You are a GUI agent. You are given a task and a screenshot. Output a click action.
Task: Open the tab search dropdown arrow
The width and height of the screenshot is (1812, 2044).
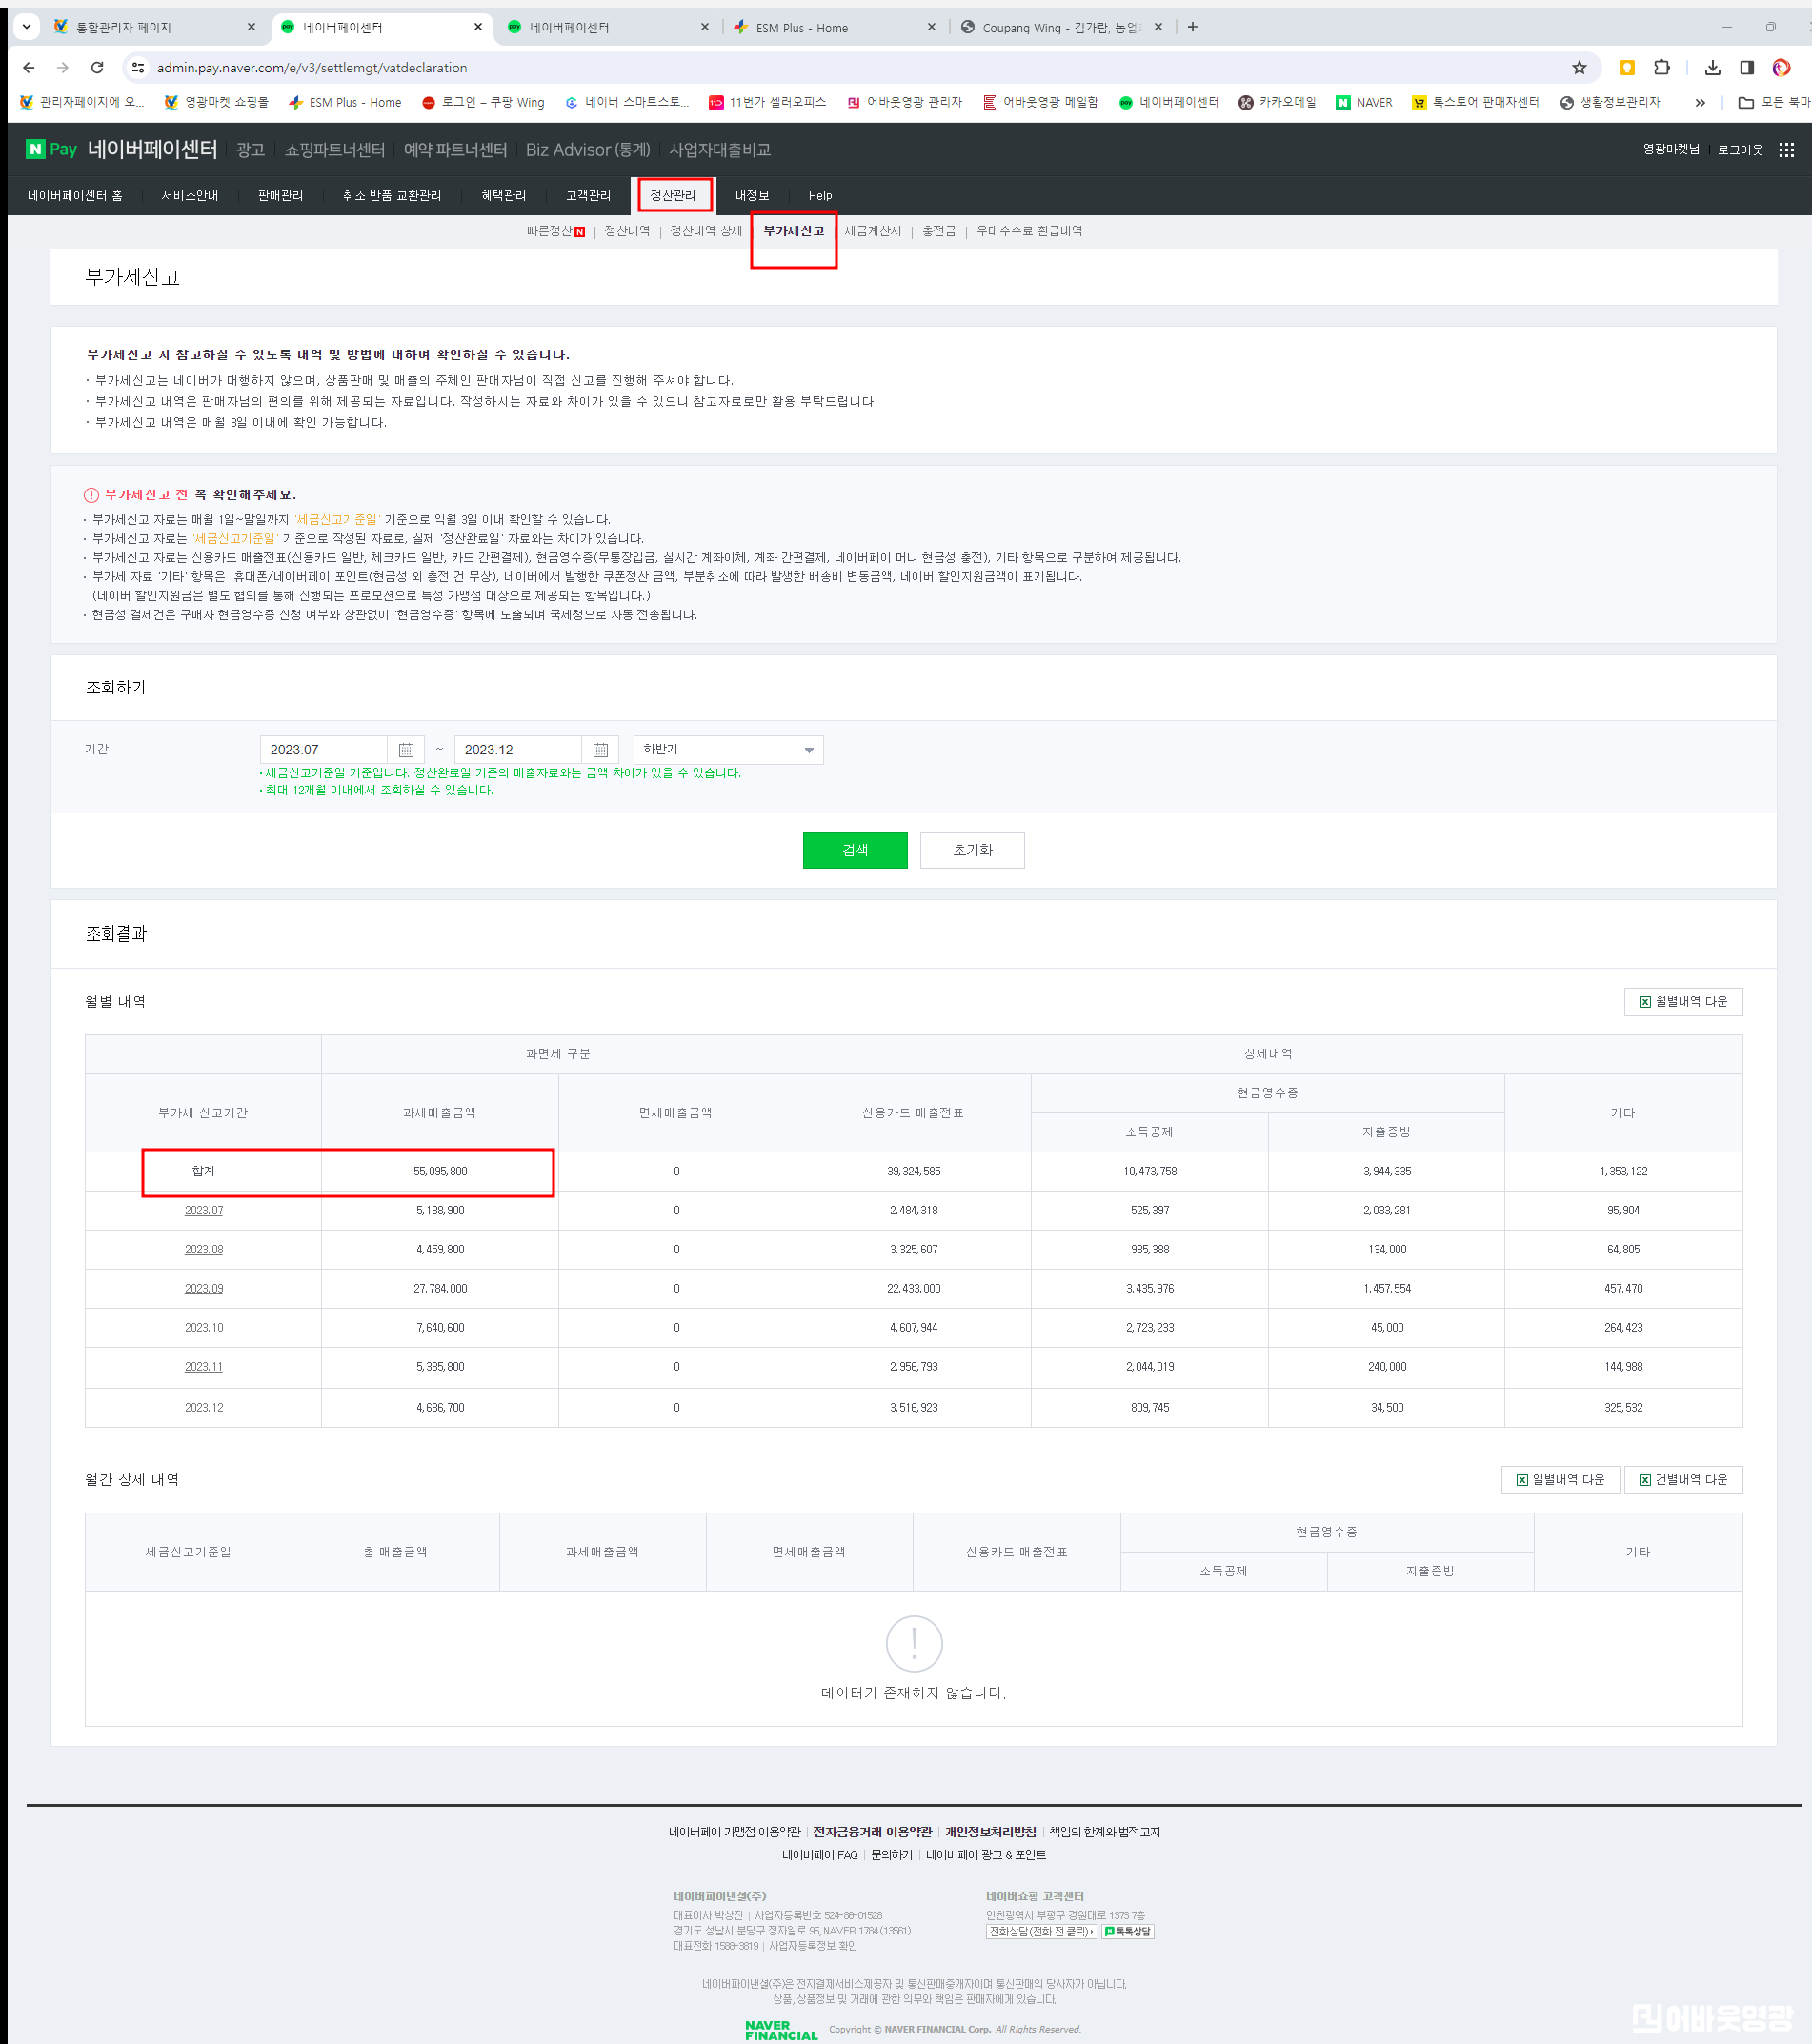[27, 27]
